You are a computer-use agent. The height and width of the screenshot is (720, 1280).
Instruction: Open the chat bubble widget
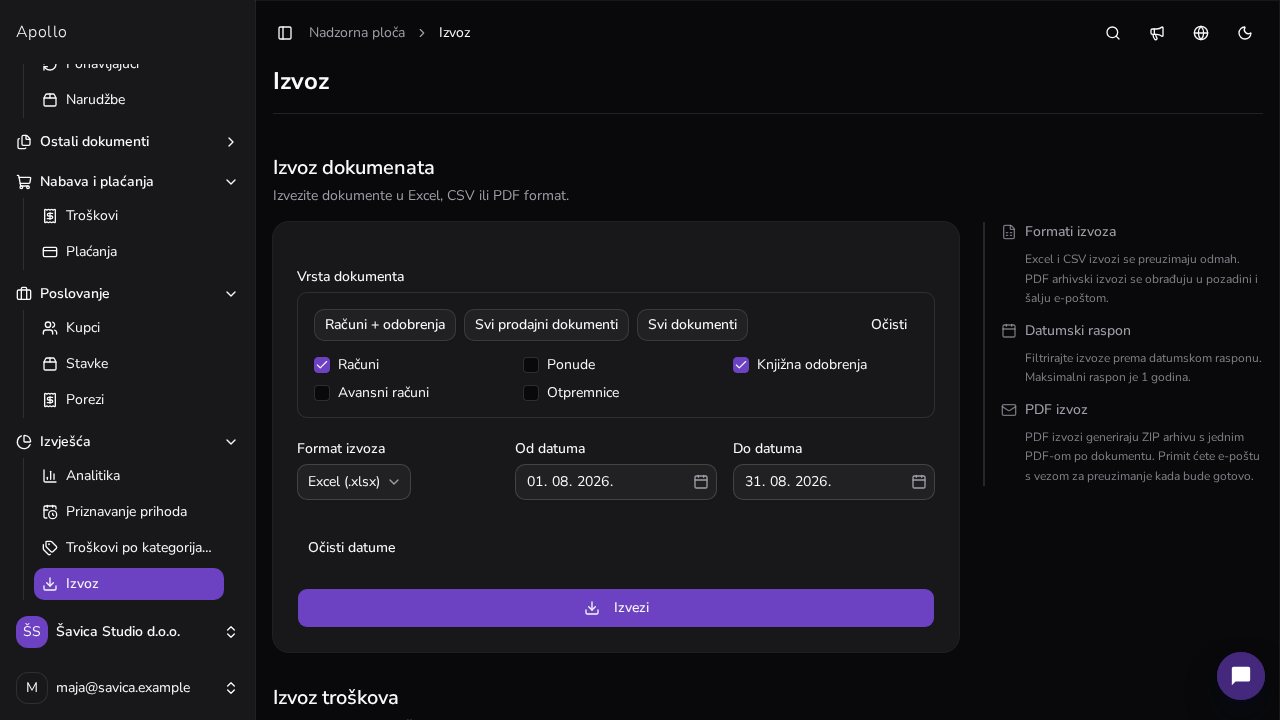(1241, 676)
